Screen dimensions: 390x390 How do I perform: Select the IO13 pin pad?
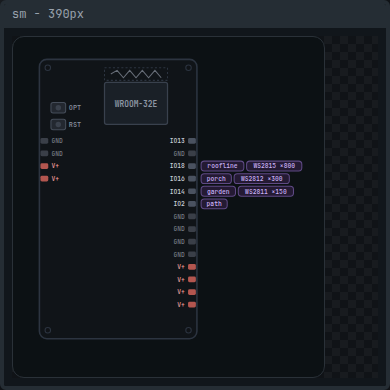click(192, 141)
